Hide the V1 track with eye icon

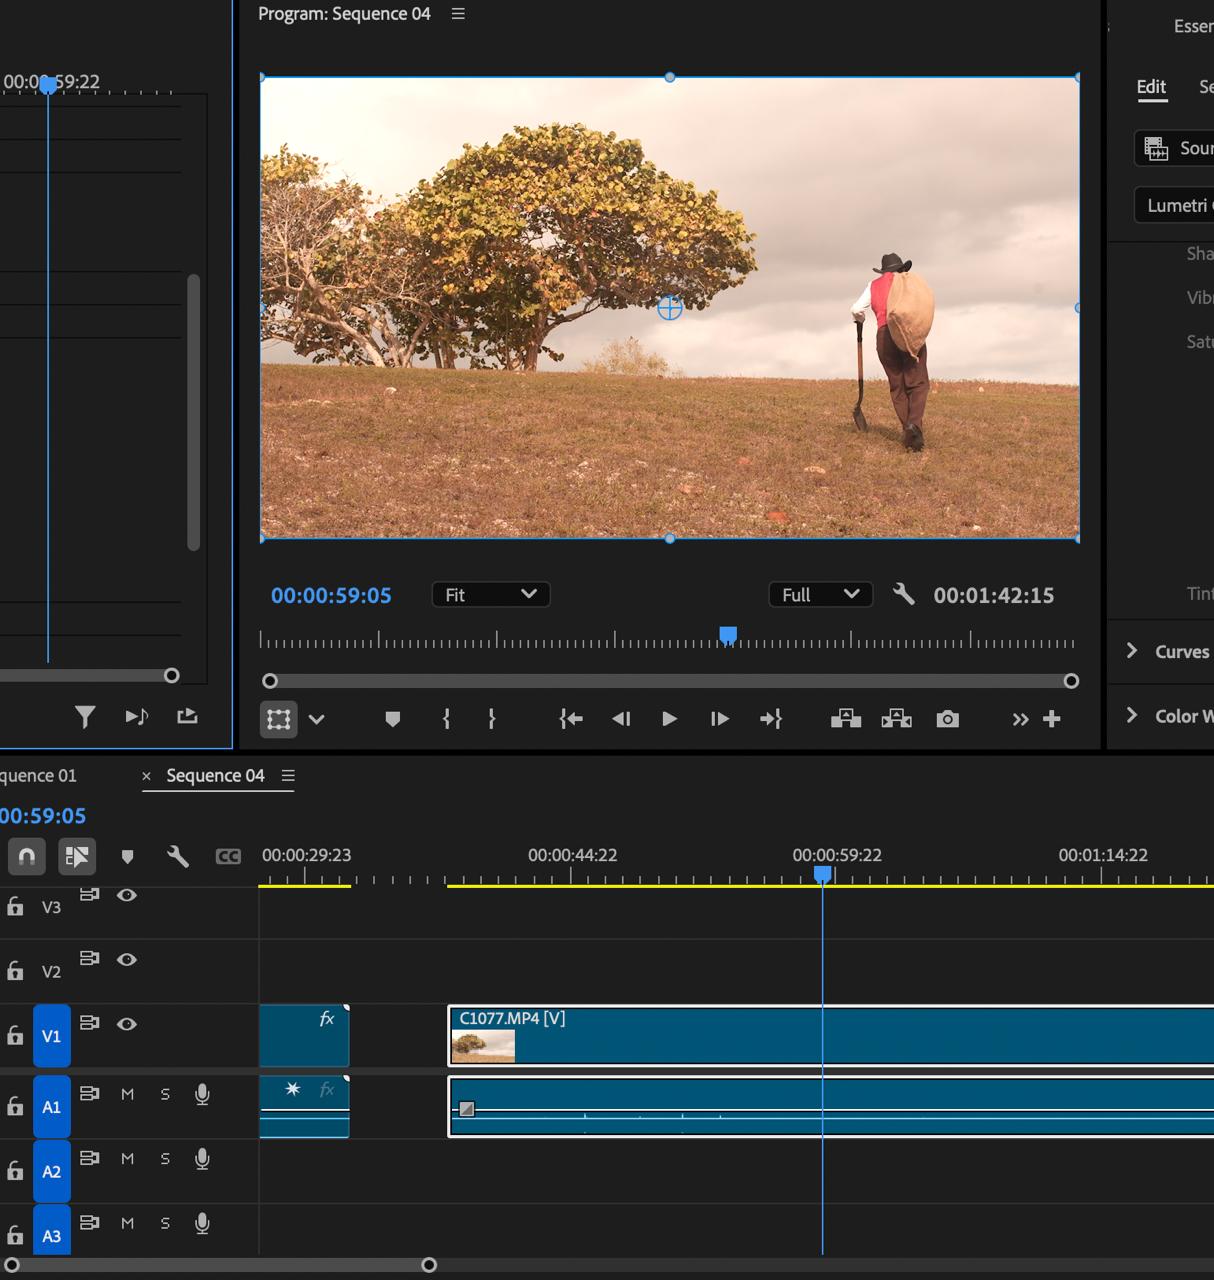[x=127, y=1024]
